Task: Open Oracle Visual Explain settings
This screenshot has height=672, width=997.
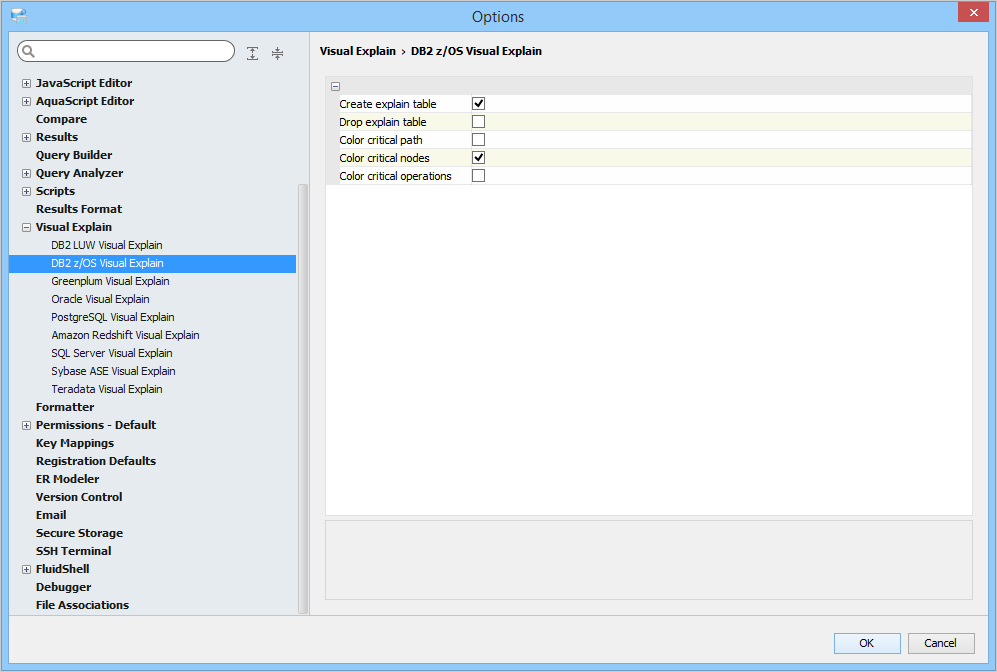Action: pos(100,299)
